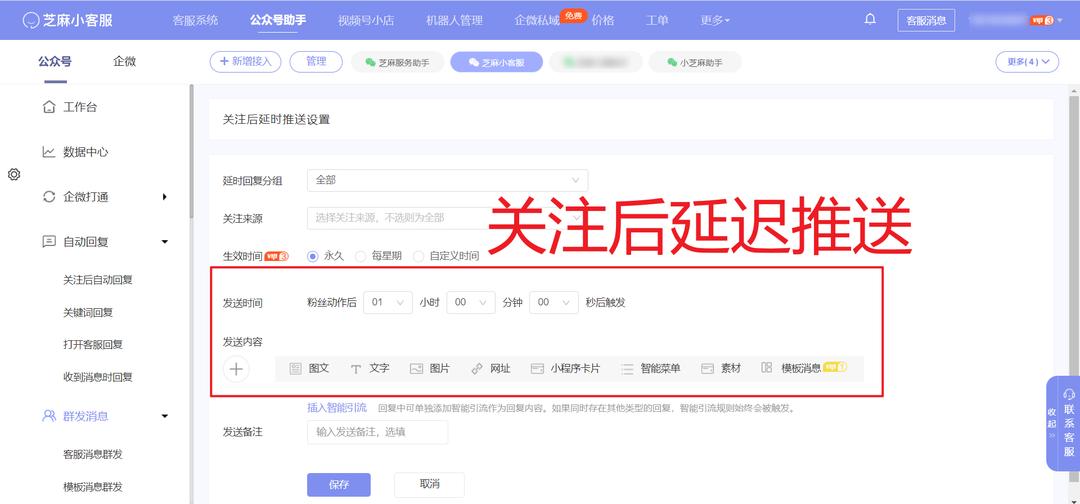Click the settings gear icon at left edge
This screenshot has width=1080, height=504.
(14, 174)
